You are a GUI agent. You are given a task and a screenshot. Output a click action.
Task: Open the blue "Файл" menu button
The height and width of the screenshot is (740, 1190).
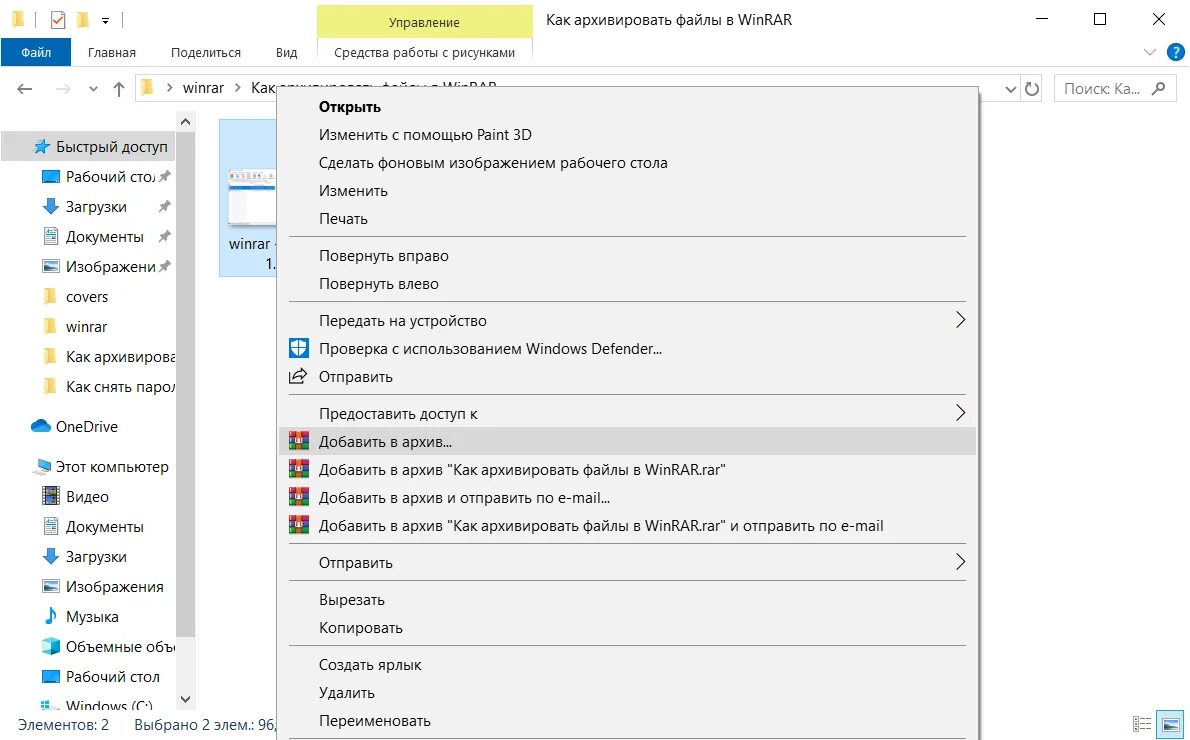click(36, 53)
